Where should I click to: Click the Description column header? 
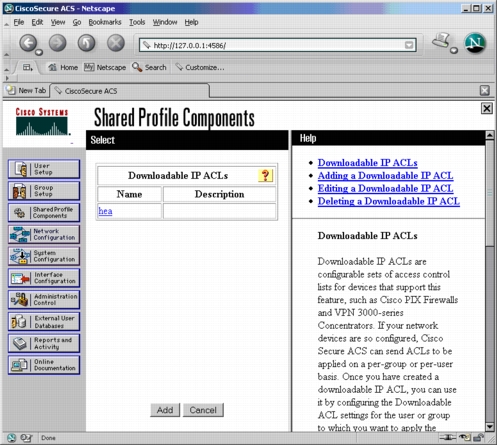(x=219, y=194)
